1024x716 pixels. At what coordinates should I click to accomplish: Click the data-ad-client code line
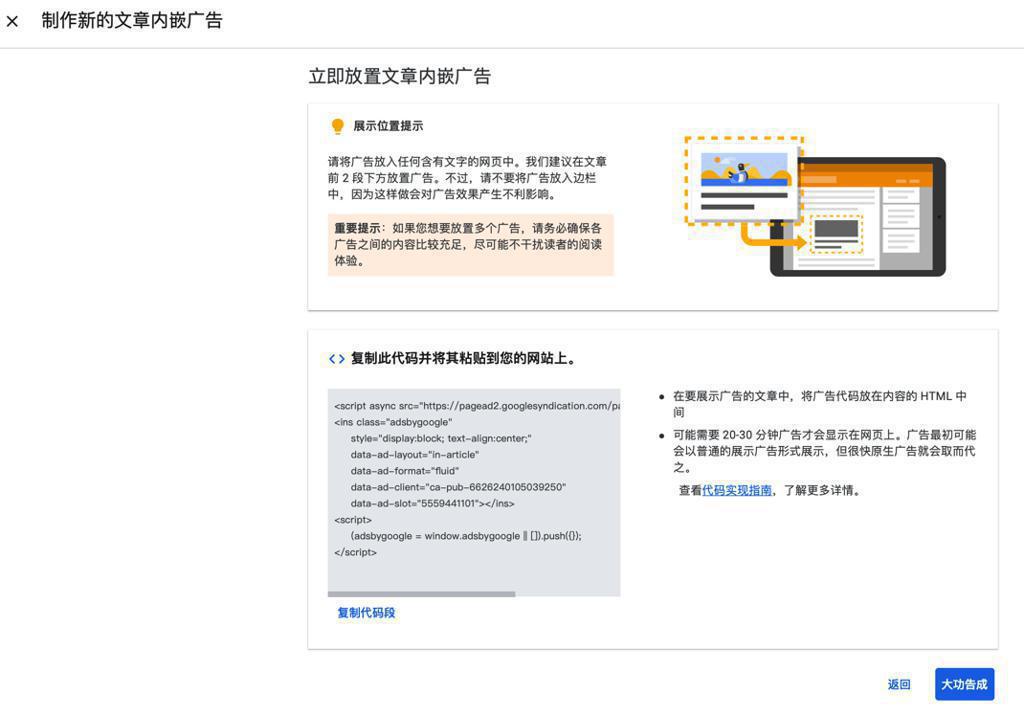point(458,487)
